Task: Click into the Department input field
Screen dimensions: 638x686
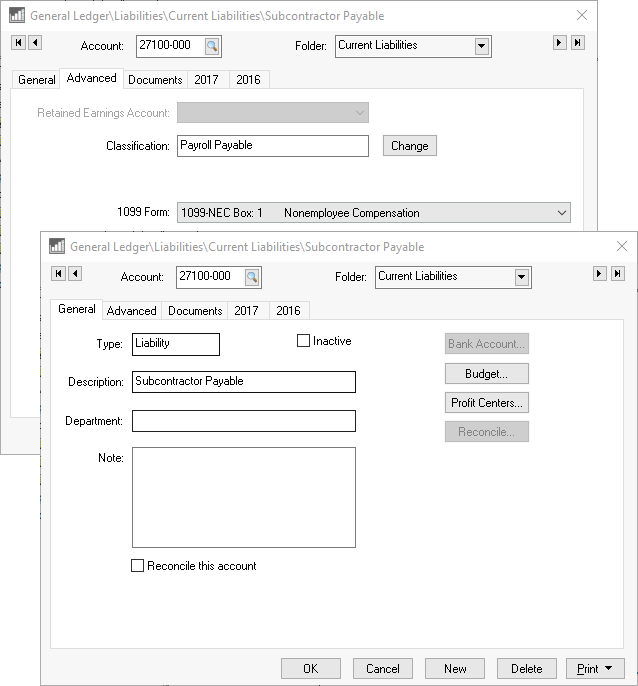Action: click(243, 421)
